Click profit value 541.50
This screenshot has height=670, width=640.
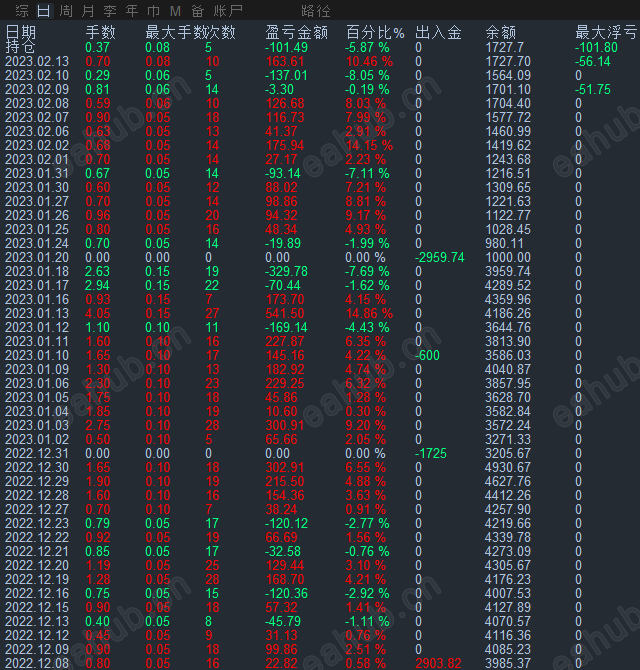(285, 313)
